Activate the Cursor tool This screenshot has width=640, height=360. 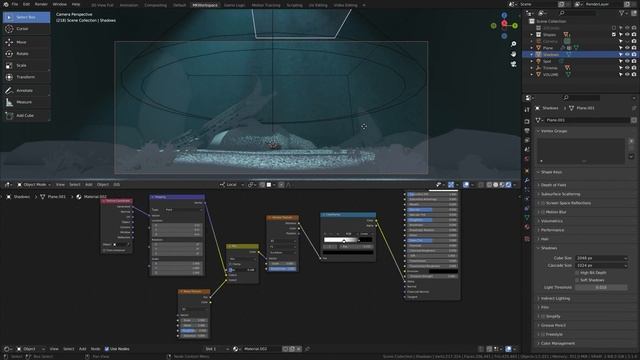click(x=27, y=29)
